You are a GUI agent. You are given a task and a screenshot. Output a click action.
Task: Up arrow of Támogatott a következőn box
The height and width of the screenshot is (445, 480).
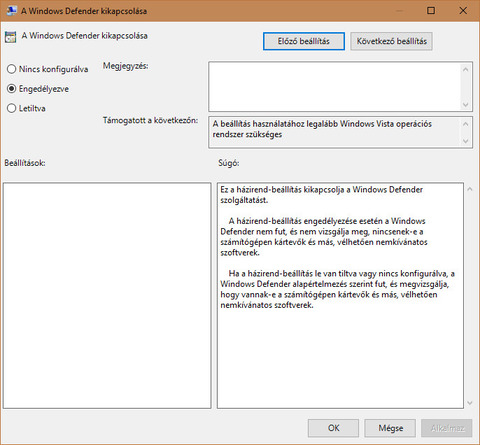tap(466, 124)
